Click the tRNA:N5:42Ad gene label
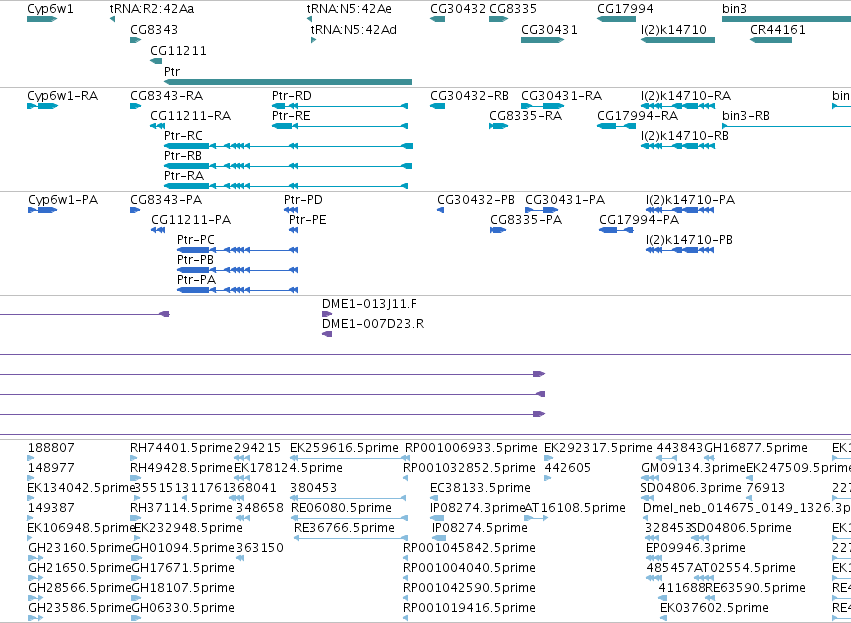The width and height of the screenshot is (851, 623). tap(353, 29)
